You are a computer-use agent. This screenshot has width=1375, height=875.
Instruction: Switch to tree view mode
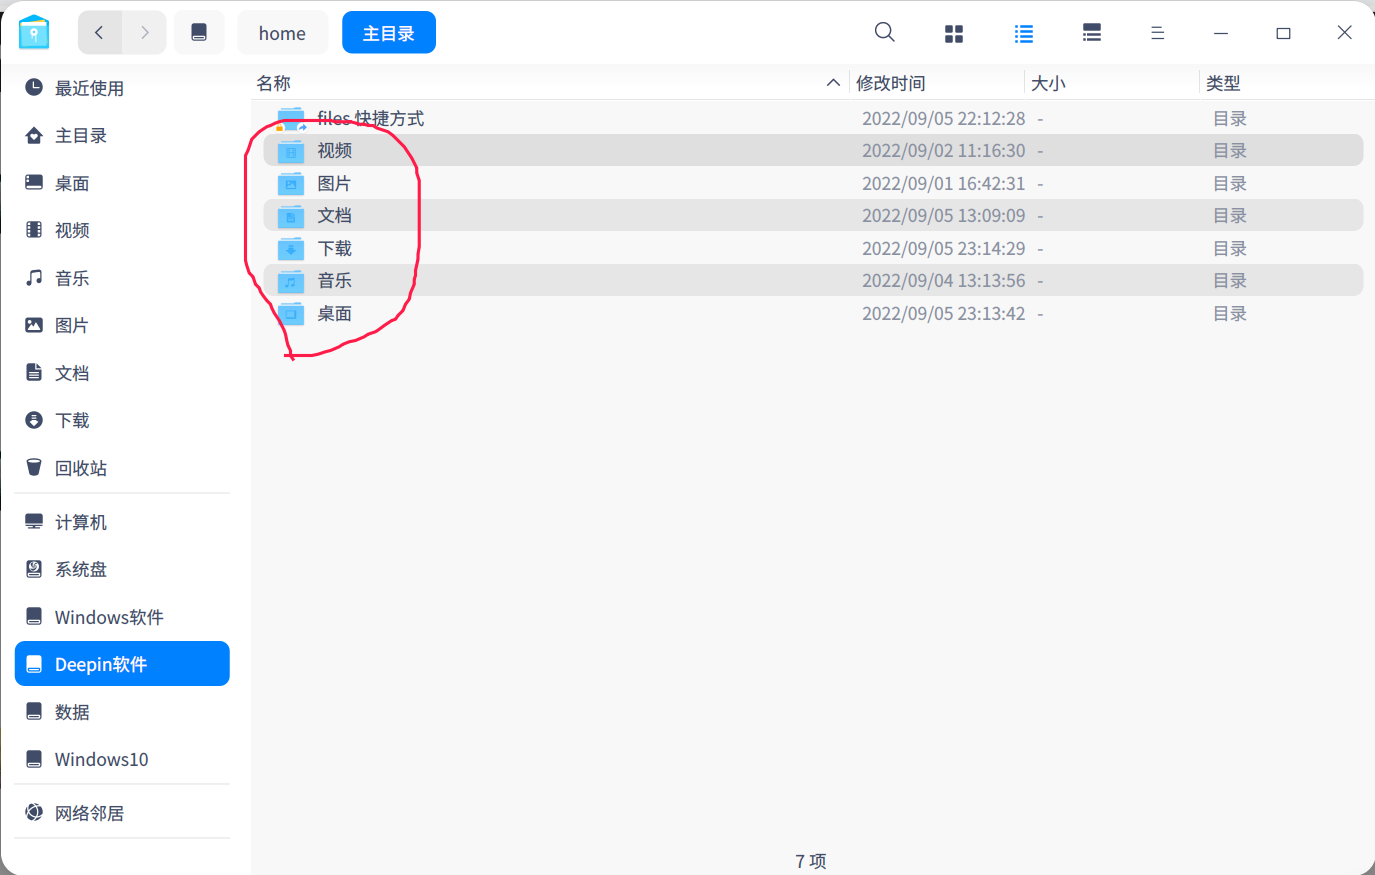[x=1092, y=34]
